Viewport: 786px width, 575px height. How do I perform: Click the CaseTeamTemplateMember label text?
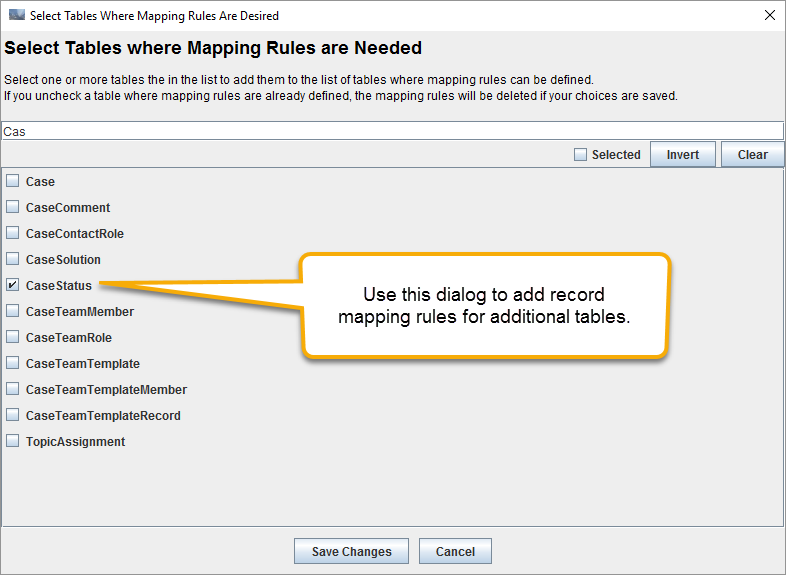pyautogui.click(x=106, y=390)
